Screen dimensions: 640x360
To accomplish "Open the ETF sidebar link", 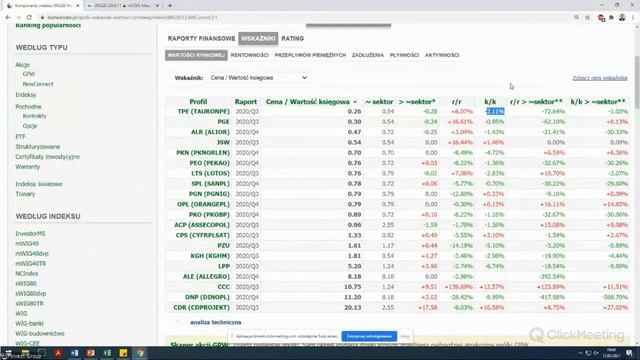I will pos(20,137).
